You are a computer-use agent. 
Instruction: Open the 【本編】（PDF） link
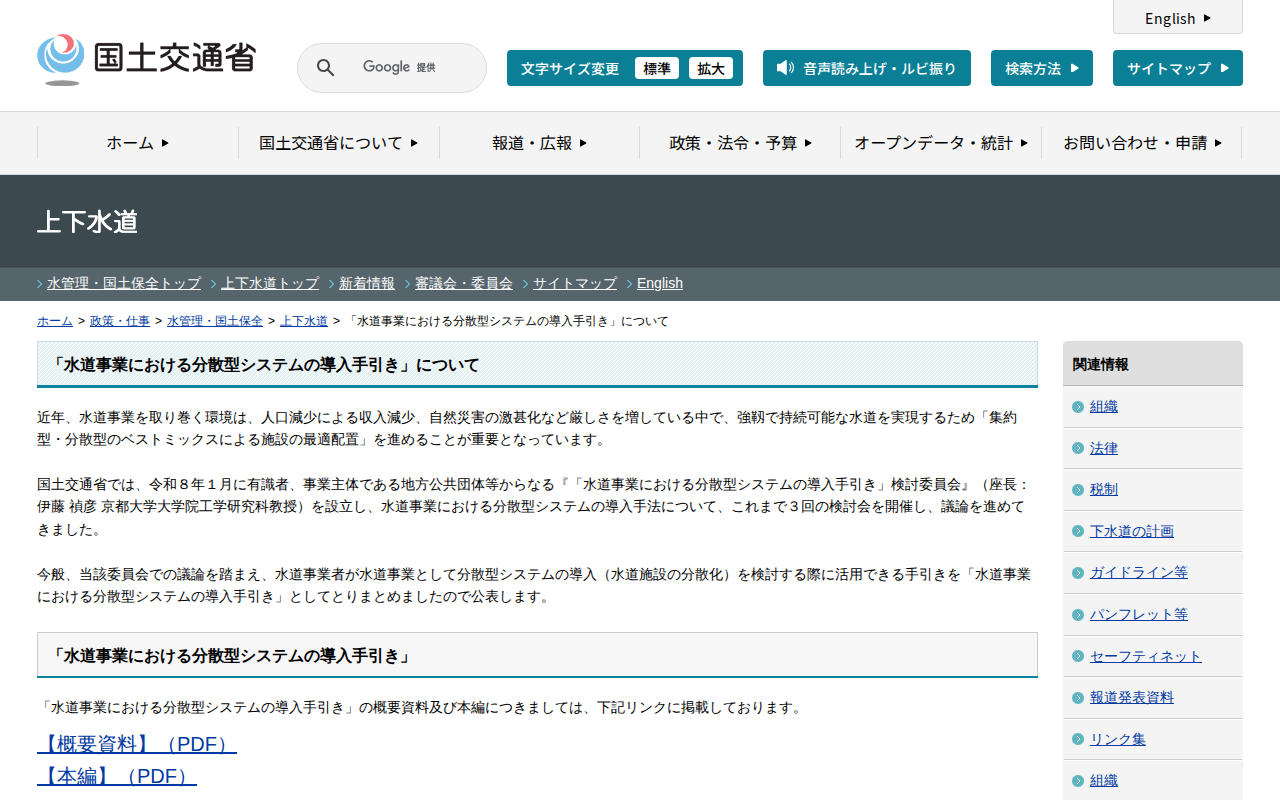coord(117,776)
